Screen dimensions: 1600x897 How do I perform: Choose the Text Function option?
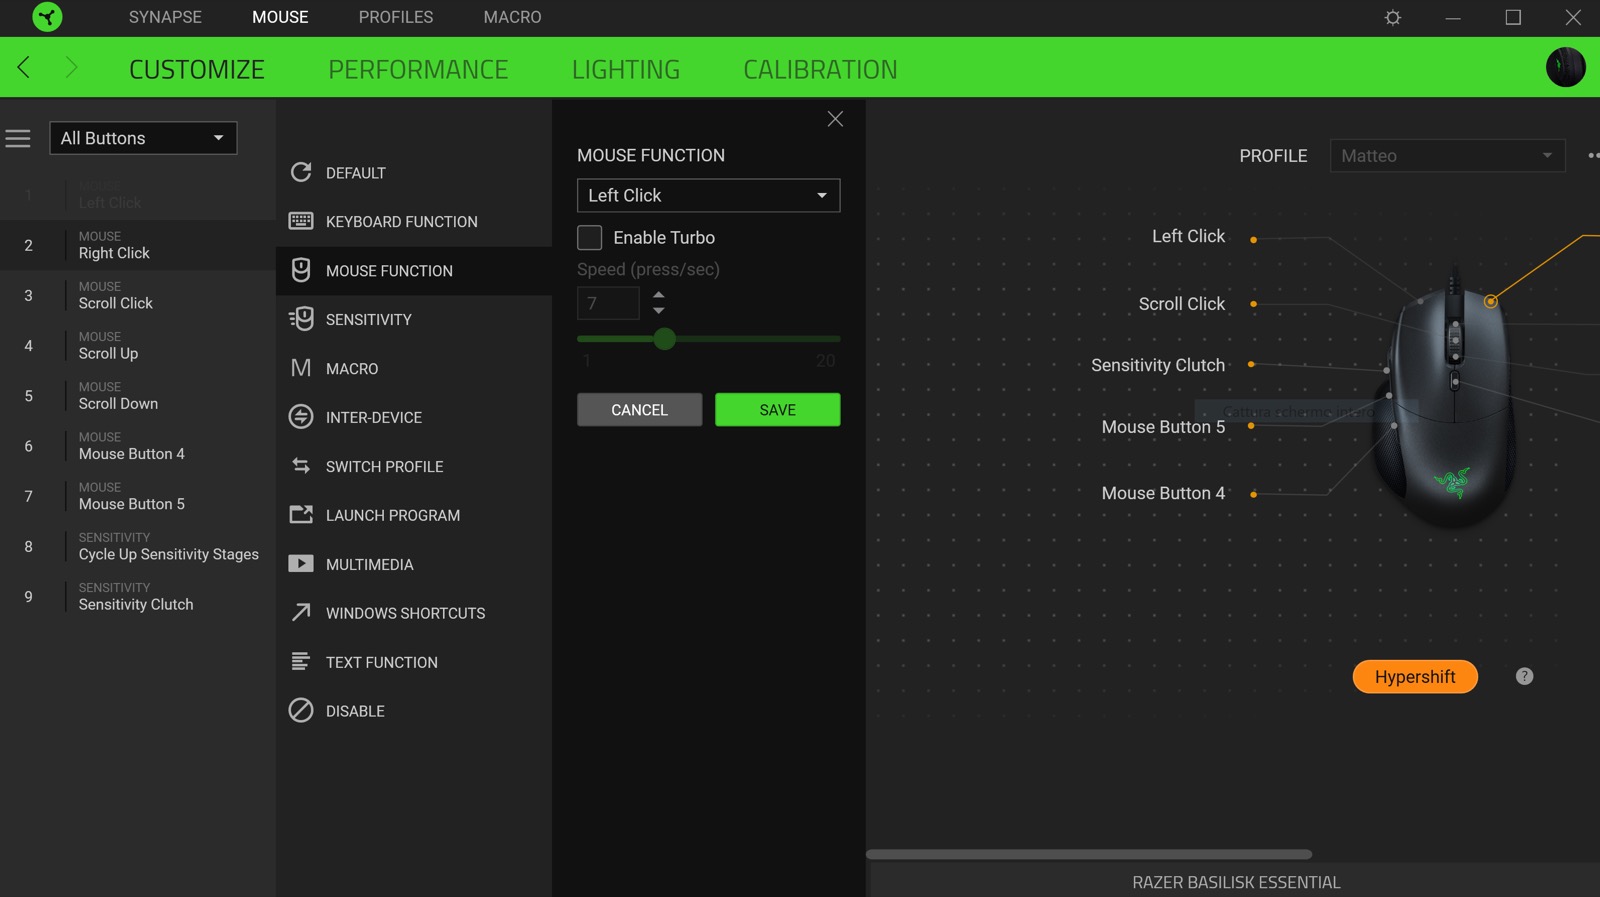click(414, 662)
